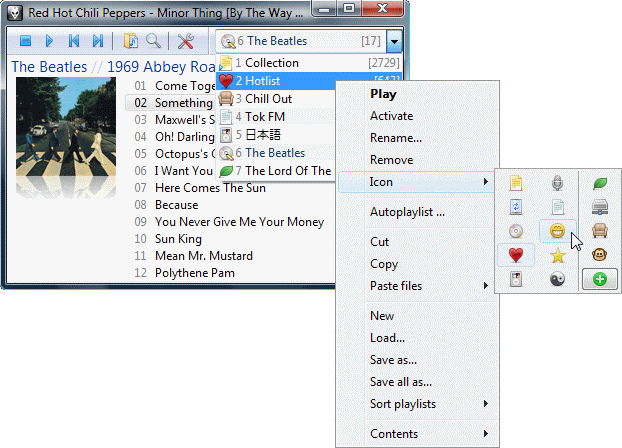Viewport: 622px width, 448px height.
Task: Open Autoplaylist ... from the context menu
Action: pos(417,212)
